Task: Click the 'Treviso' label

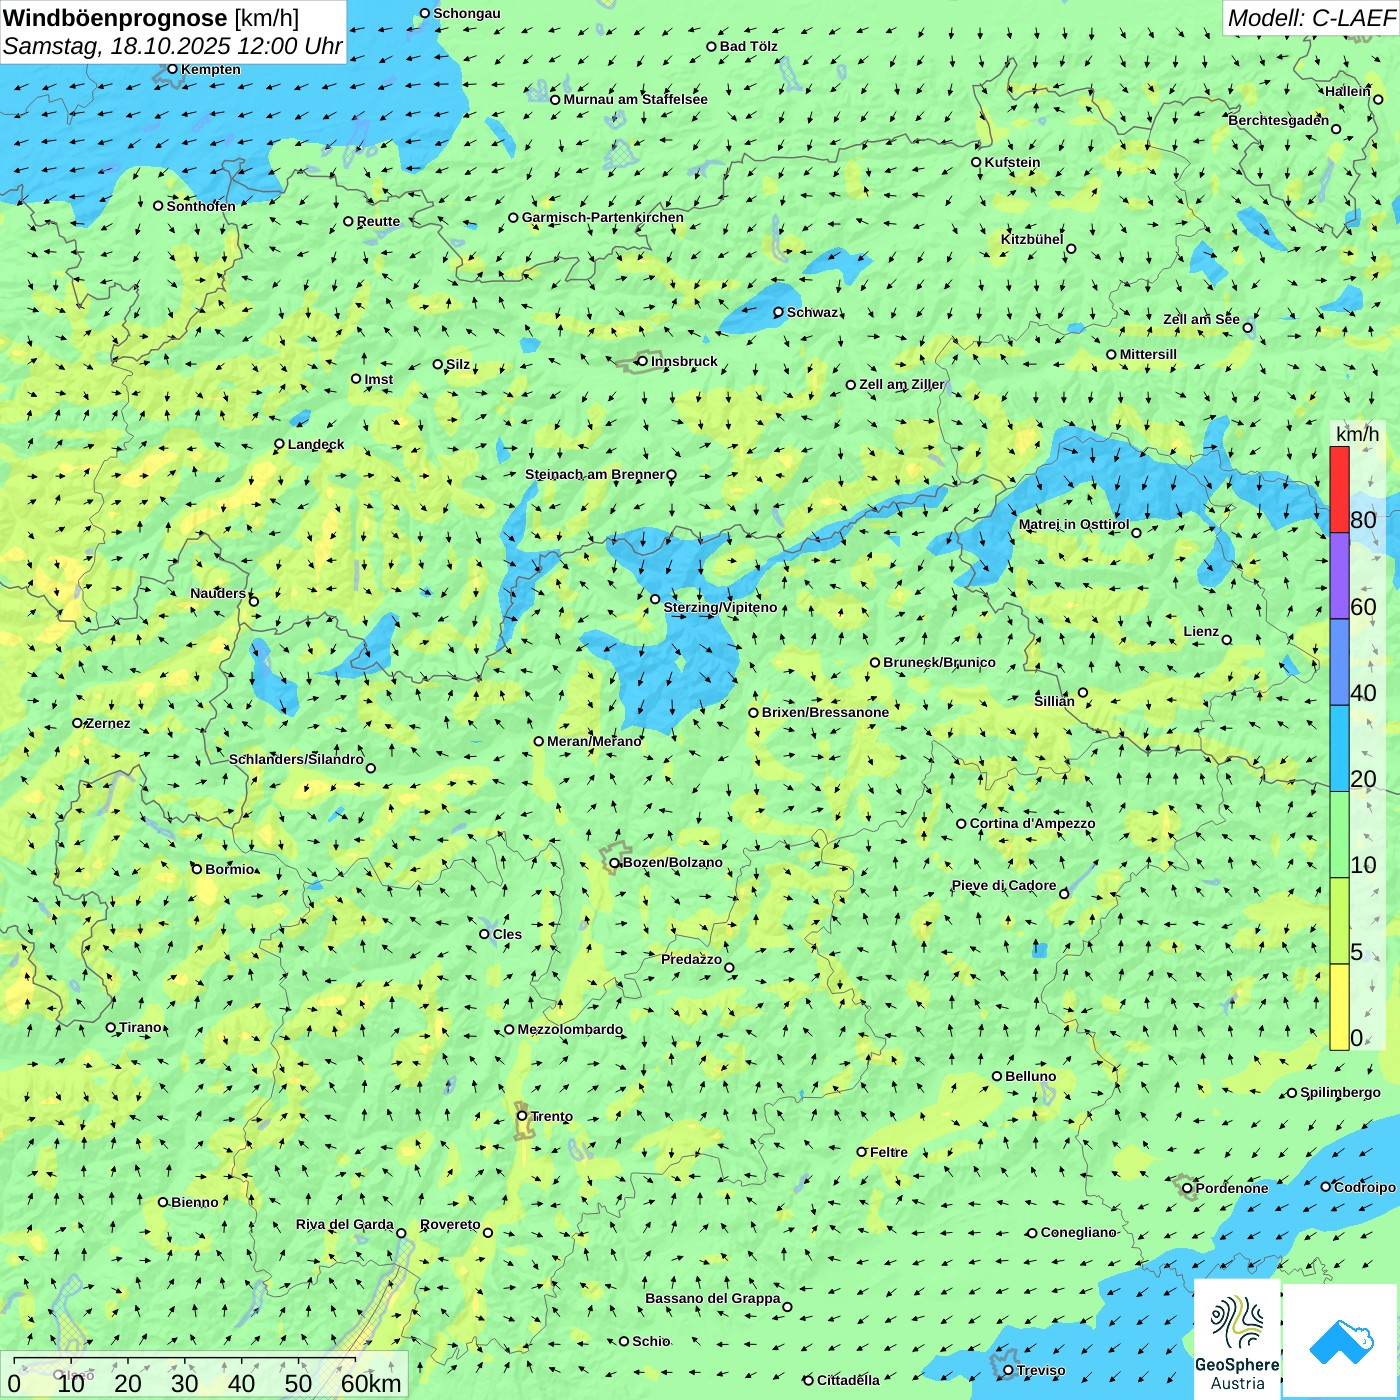Action: point(1041,1370)
